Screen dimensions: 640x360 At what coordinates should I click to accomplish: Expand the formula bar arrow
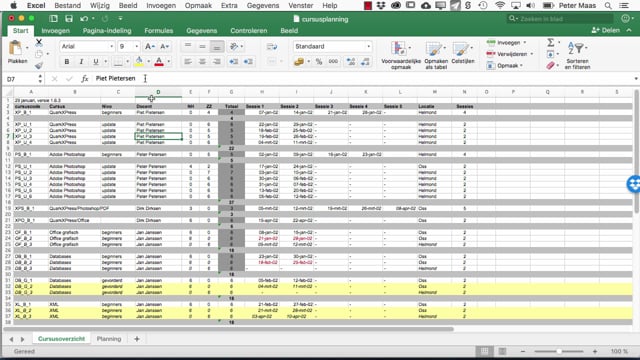click(636, 79)
